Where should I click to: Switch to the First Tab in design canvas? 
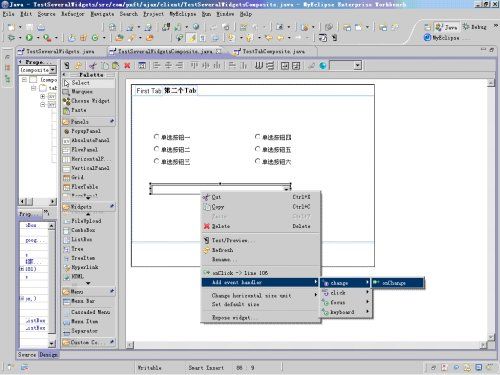(148, 91)
